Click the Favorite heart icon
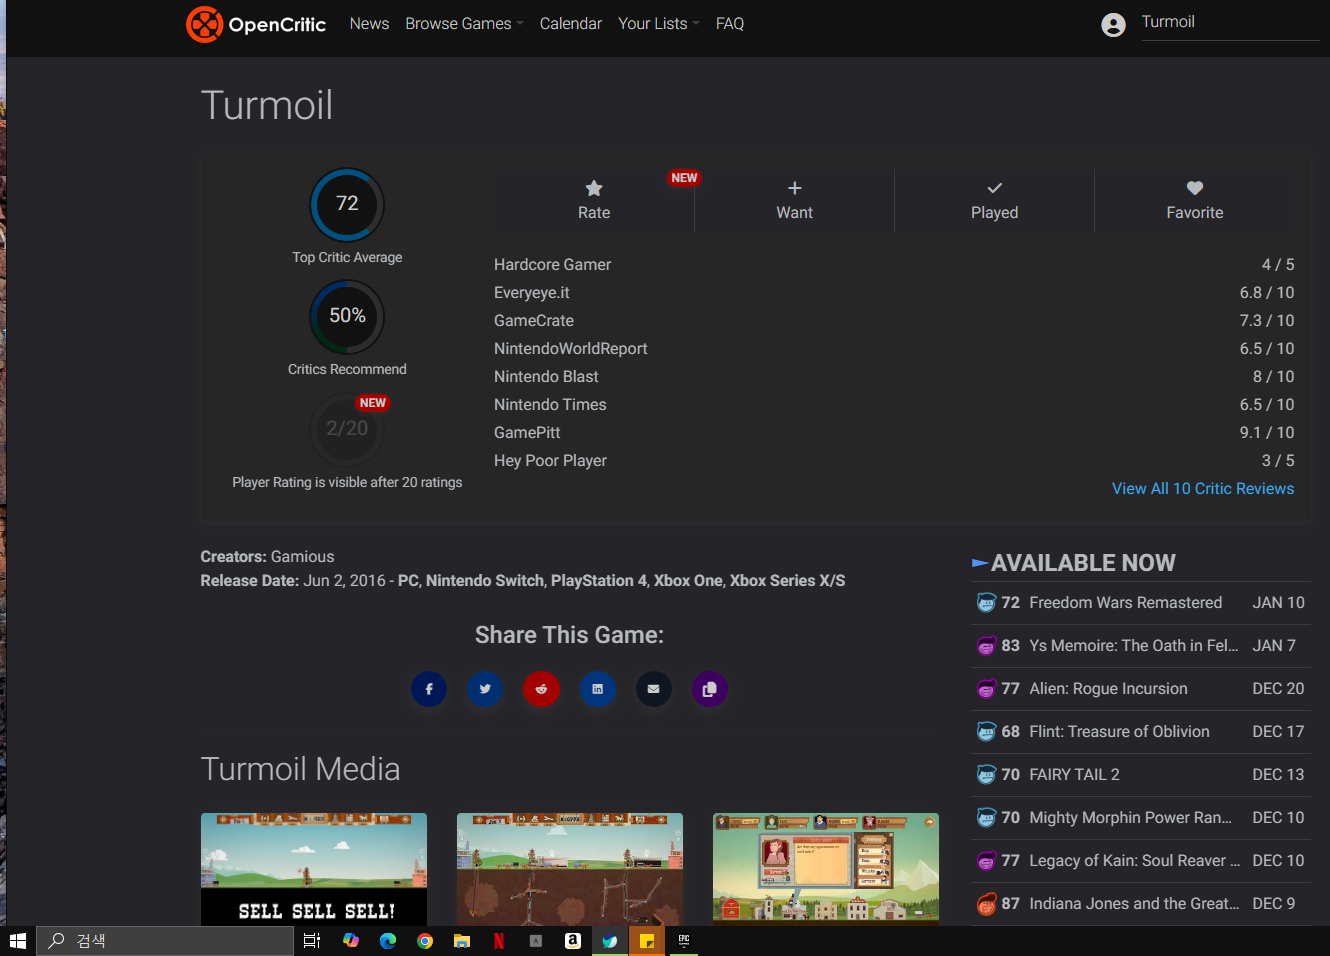Viewport: 1330px width, 956px height. click(1195, 188)
